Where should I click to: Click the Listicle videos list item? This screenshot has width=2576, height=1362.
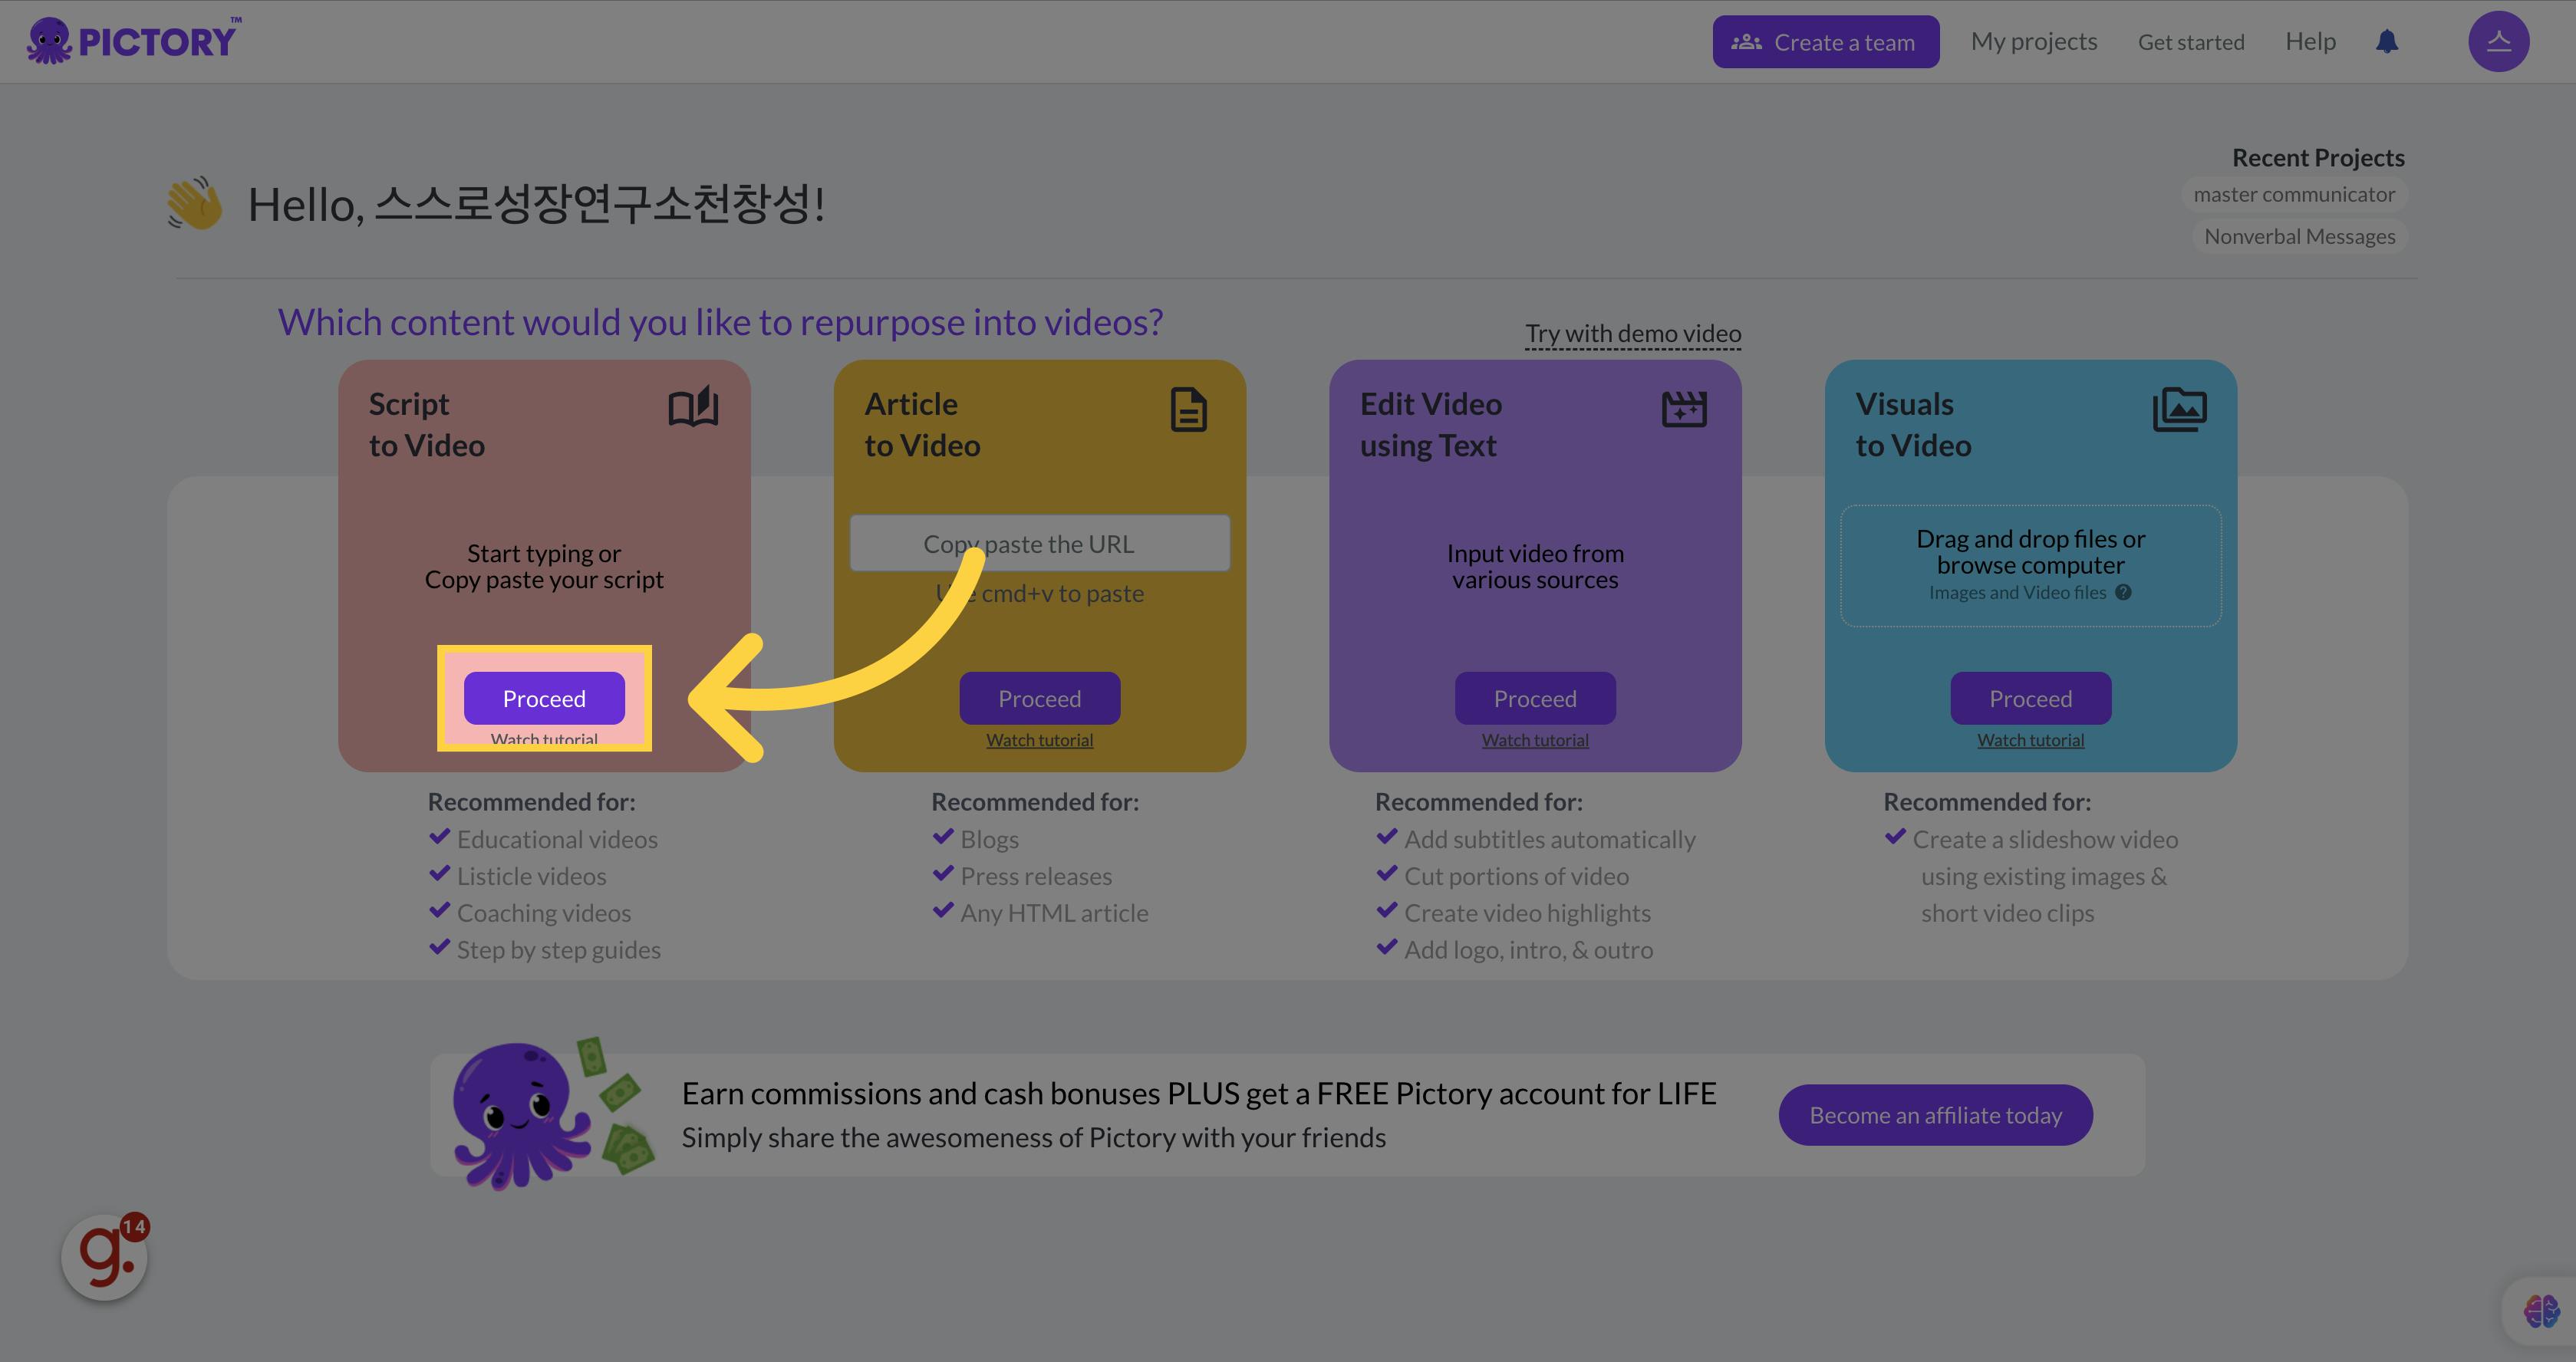coord(531,876)
